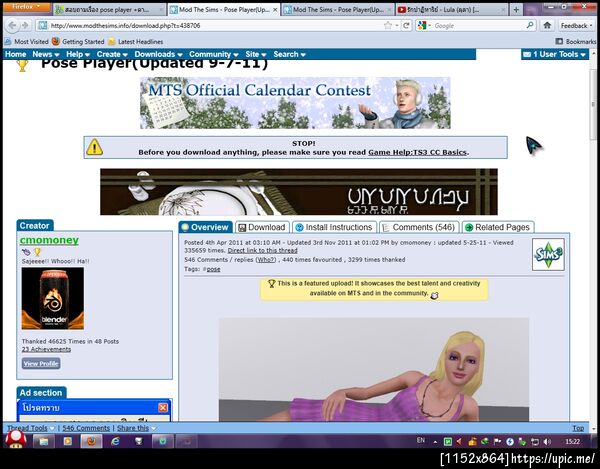Click the volume speaker tray icon

tap(547, 442)
